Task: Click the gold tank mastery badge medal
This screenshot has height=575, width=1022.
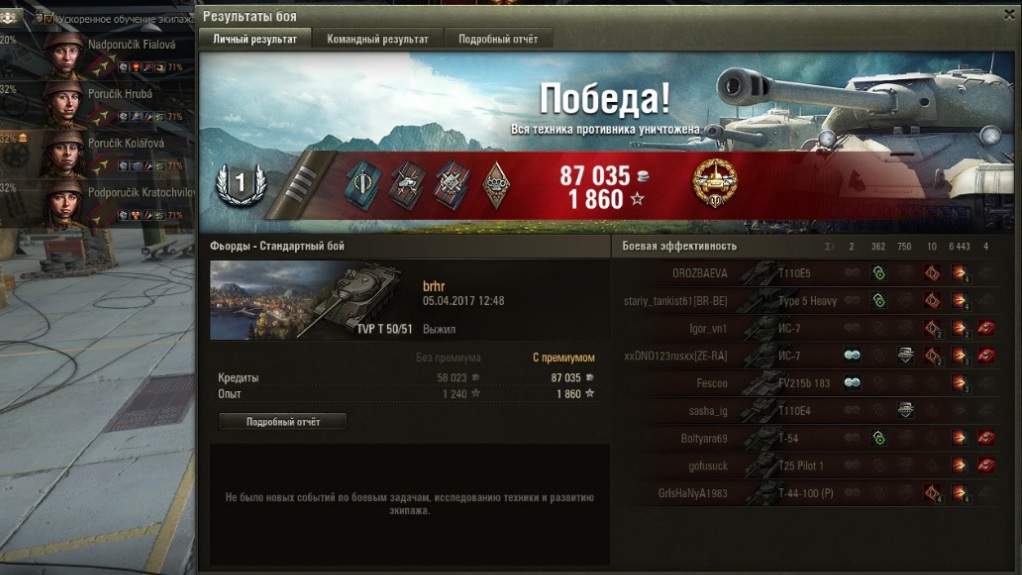Action: click(x=715, y=183)
